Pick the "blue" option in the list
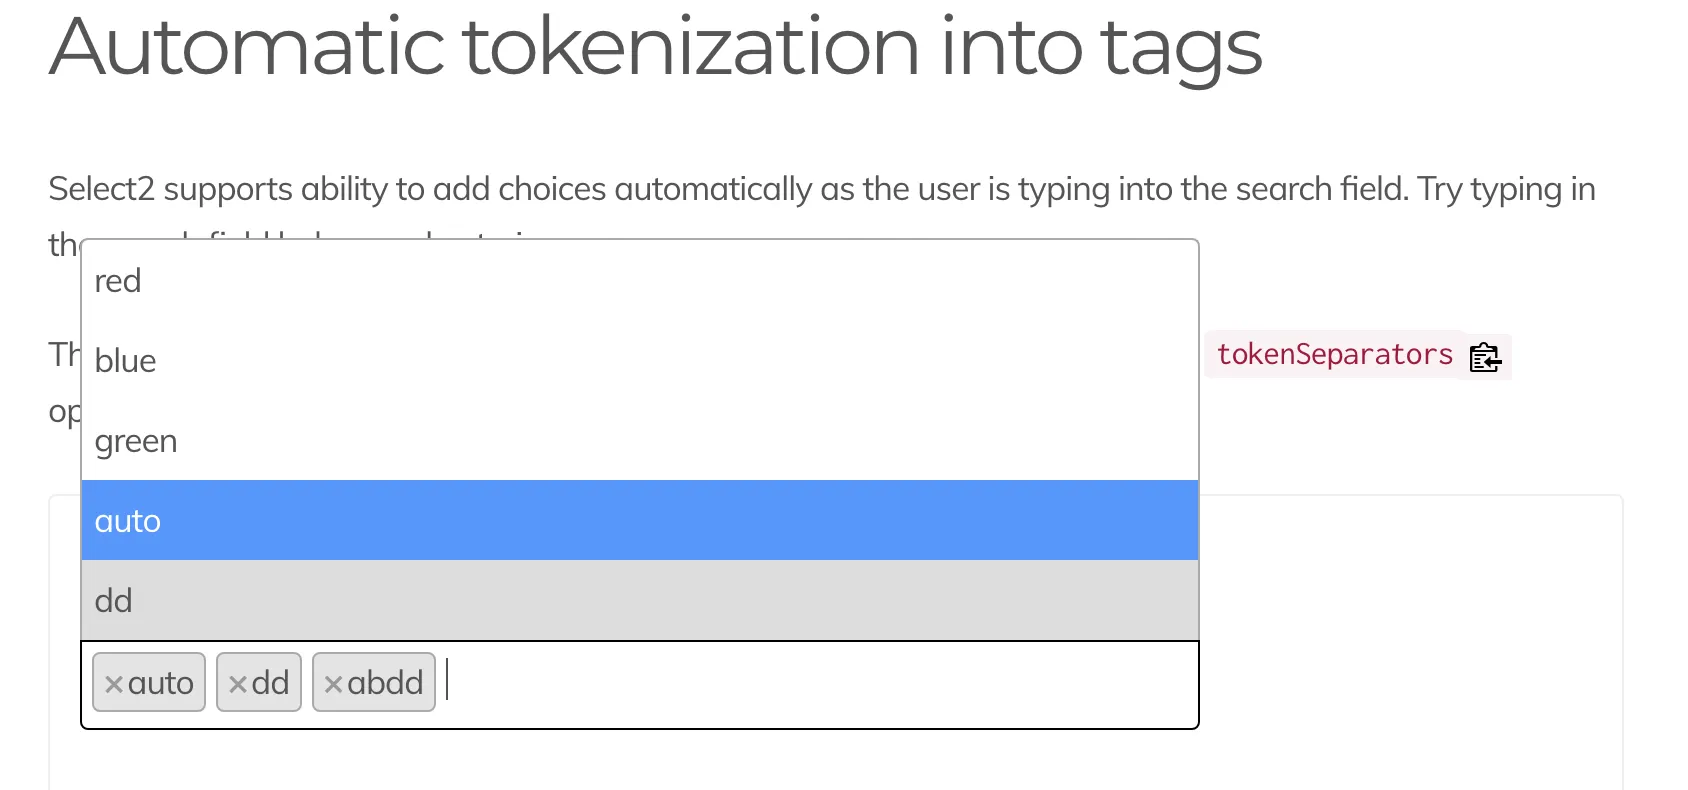Image resolution: width=1688 pixels, height=790 pixels. coord(126,361)
